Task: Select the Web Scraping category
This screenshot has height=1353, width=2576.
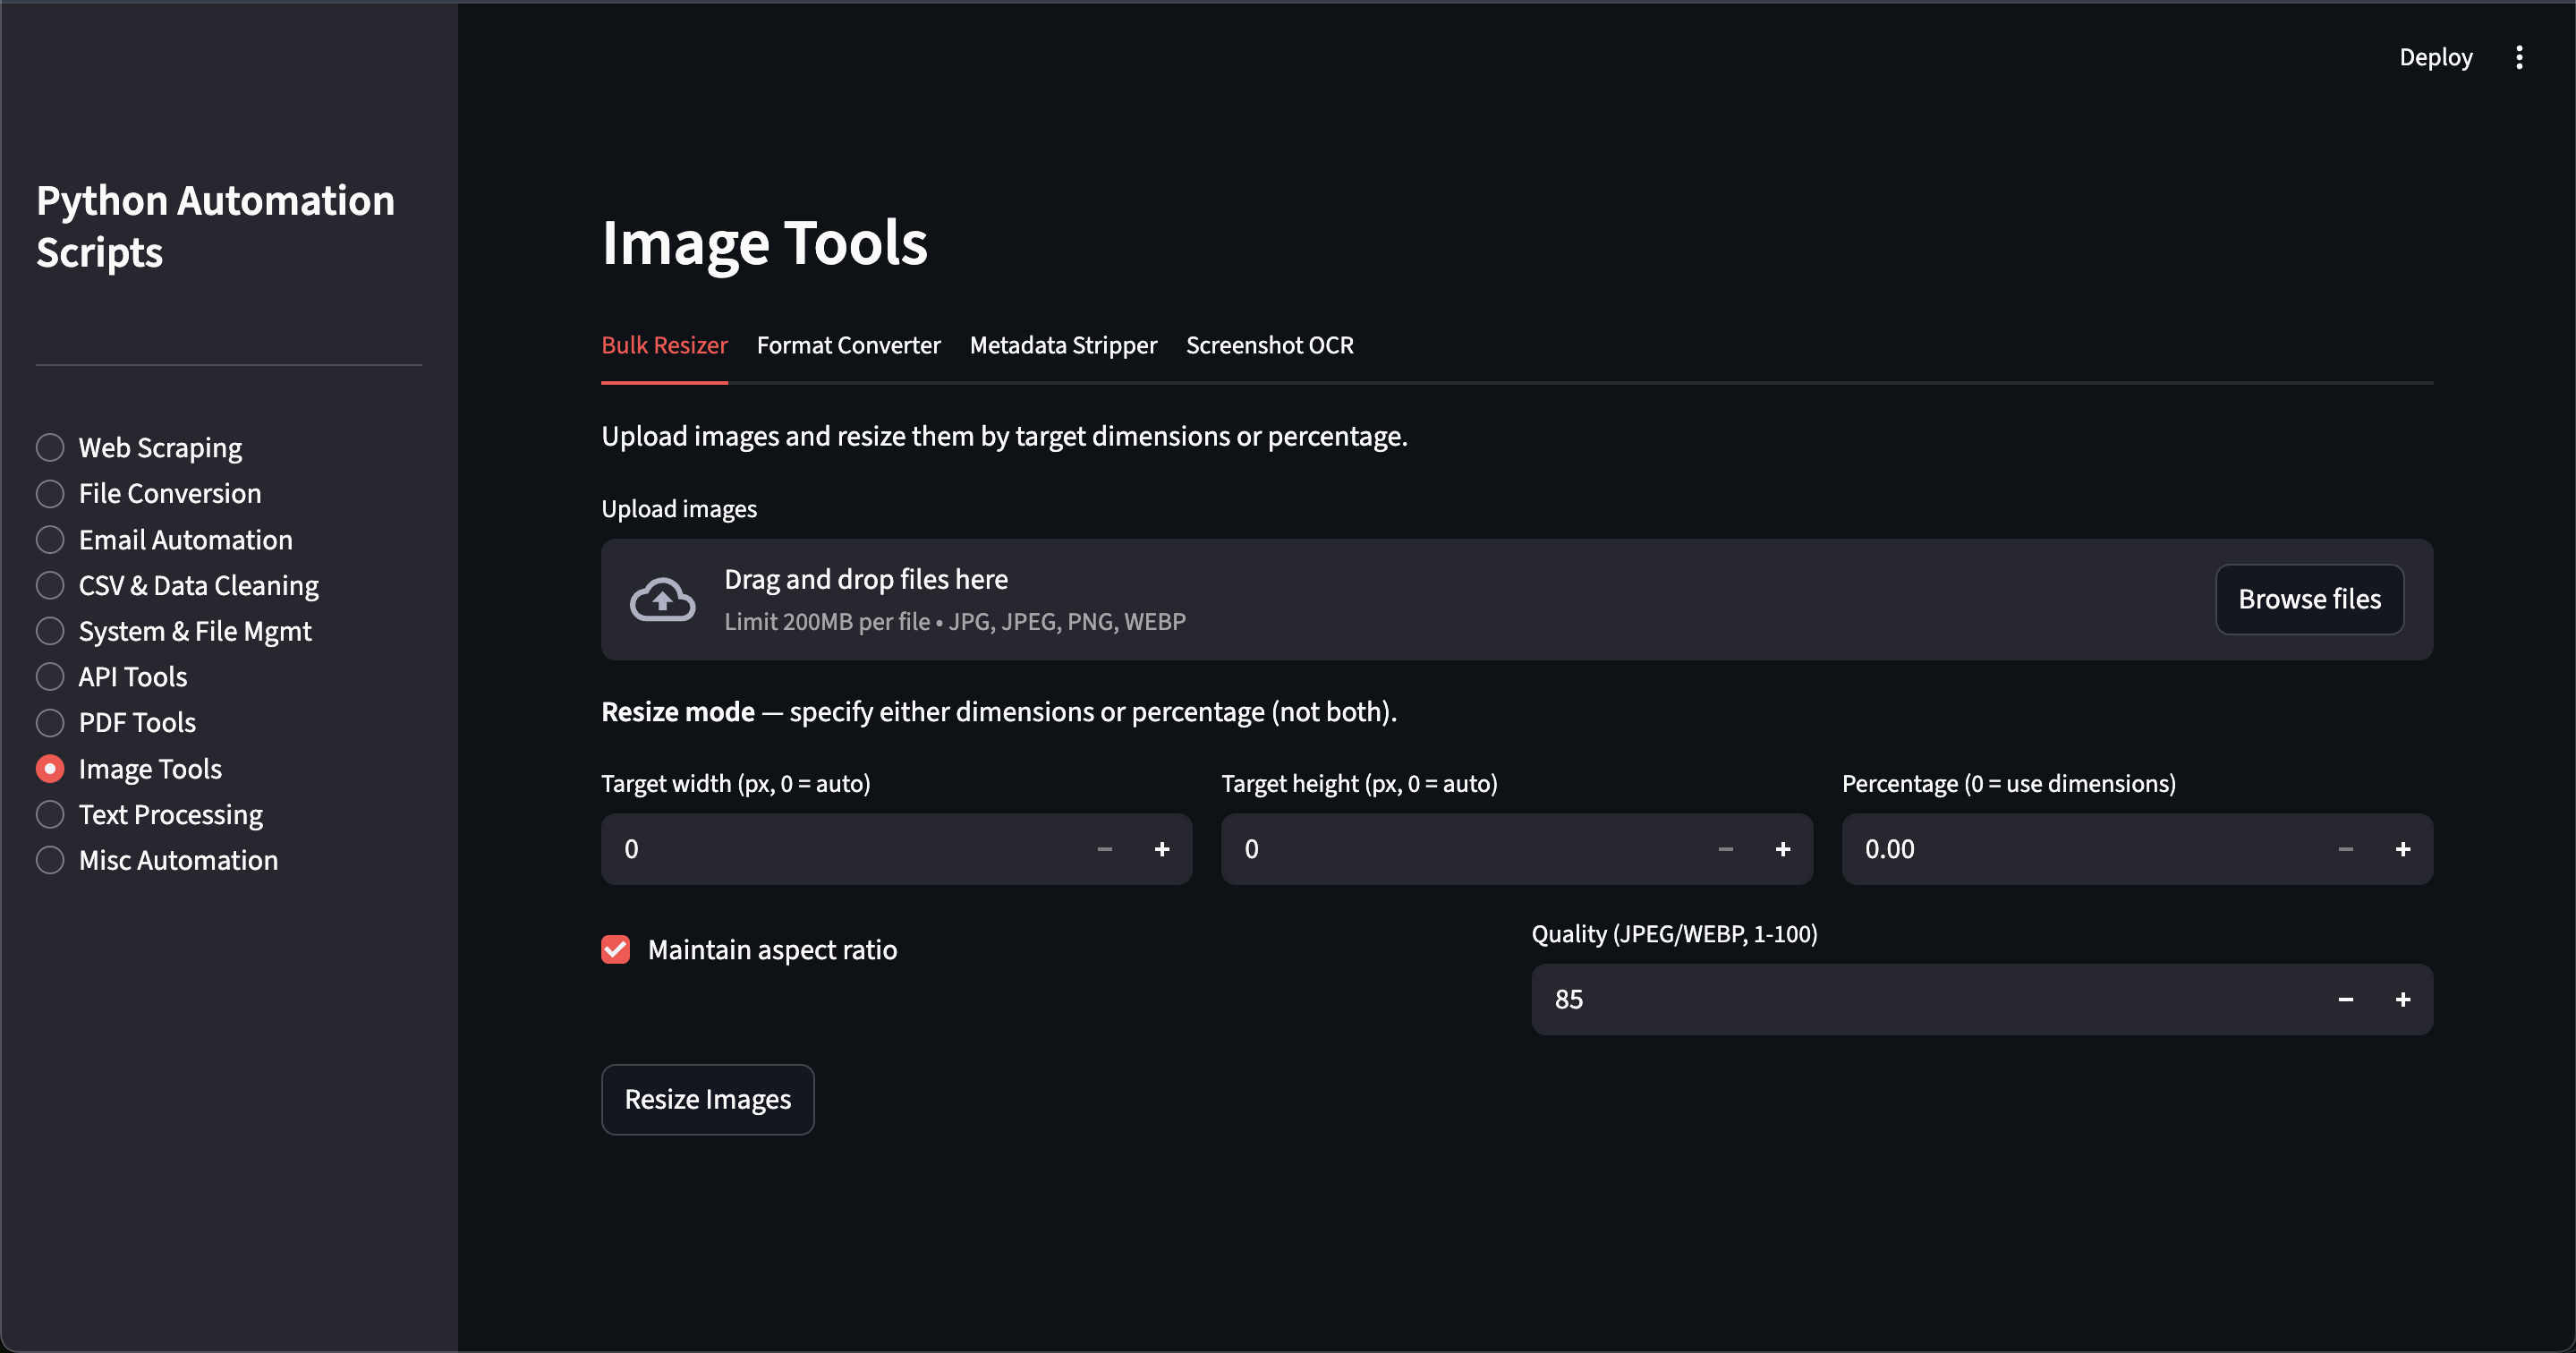Action: click(x=160, y=447)
